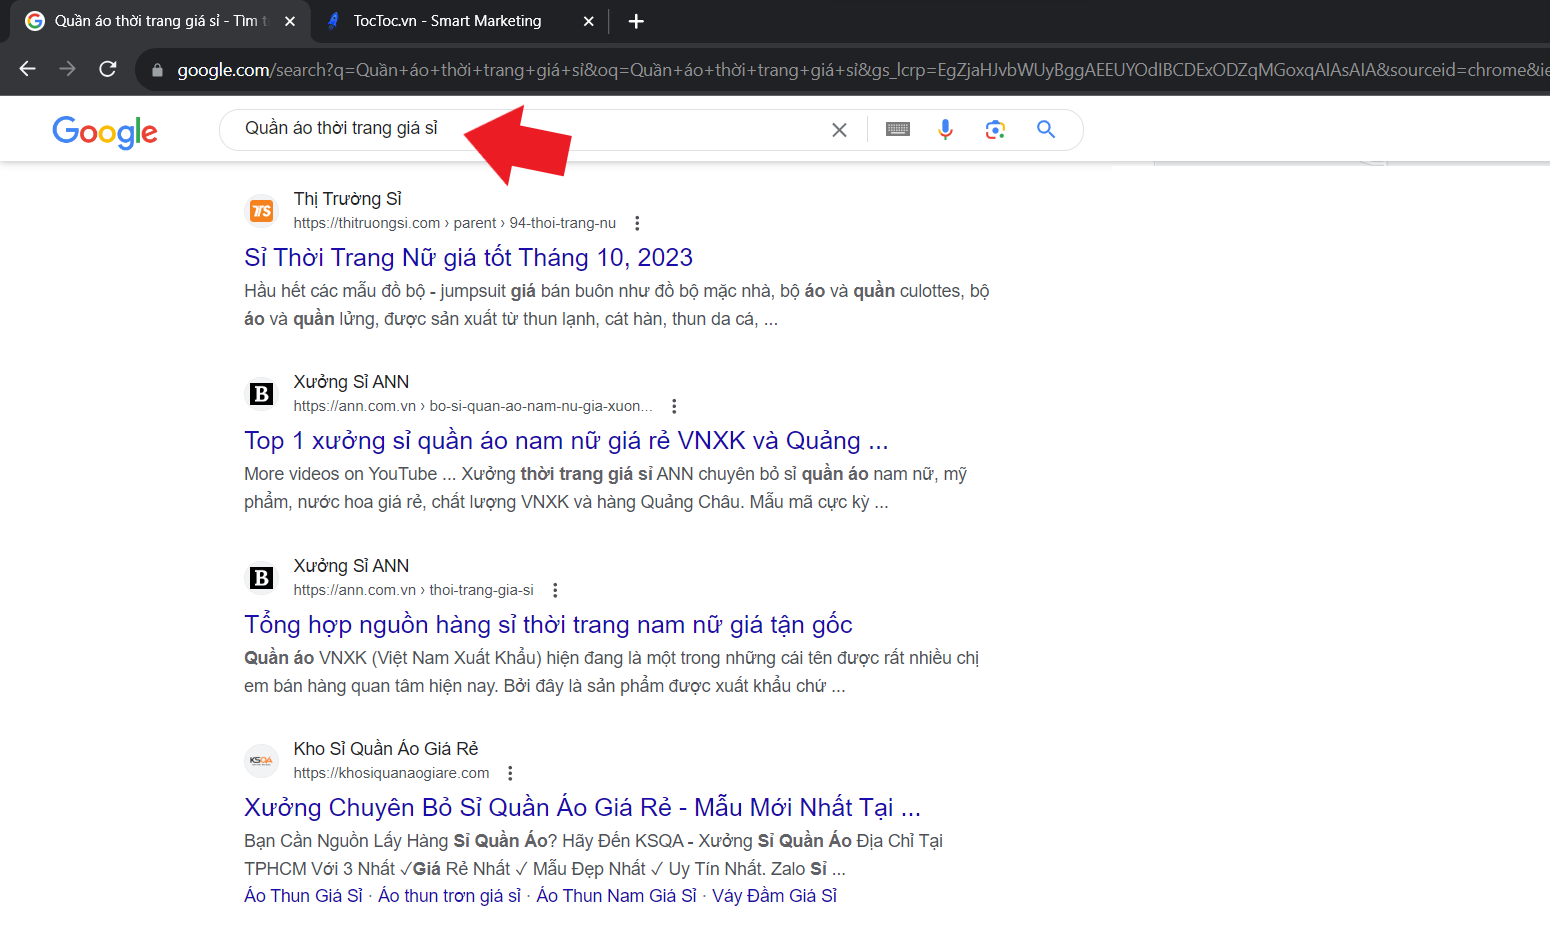Image resolution: width=1550 pixels, height=928 pixels.
Task: Open 'Sỉ Thời Trang Nữ giá tốt' result
Action: coord(468,258)
